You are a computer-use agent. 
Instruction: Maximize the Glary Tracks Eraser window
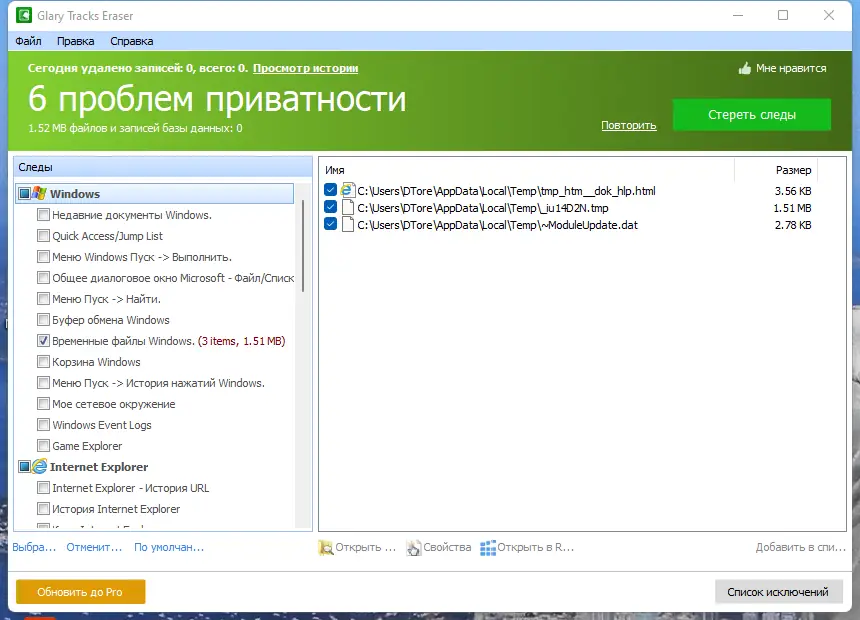pyautogui.click(x=783, y=15)
